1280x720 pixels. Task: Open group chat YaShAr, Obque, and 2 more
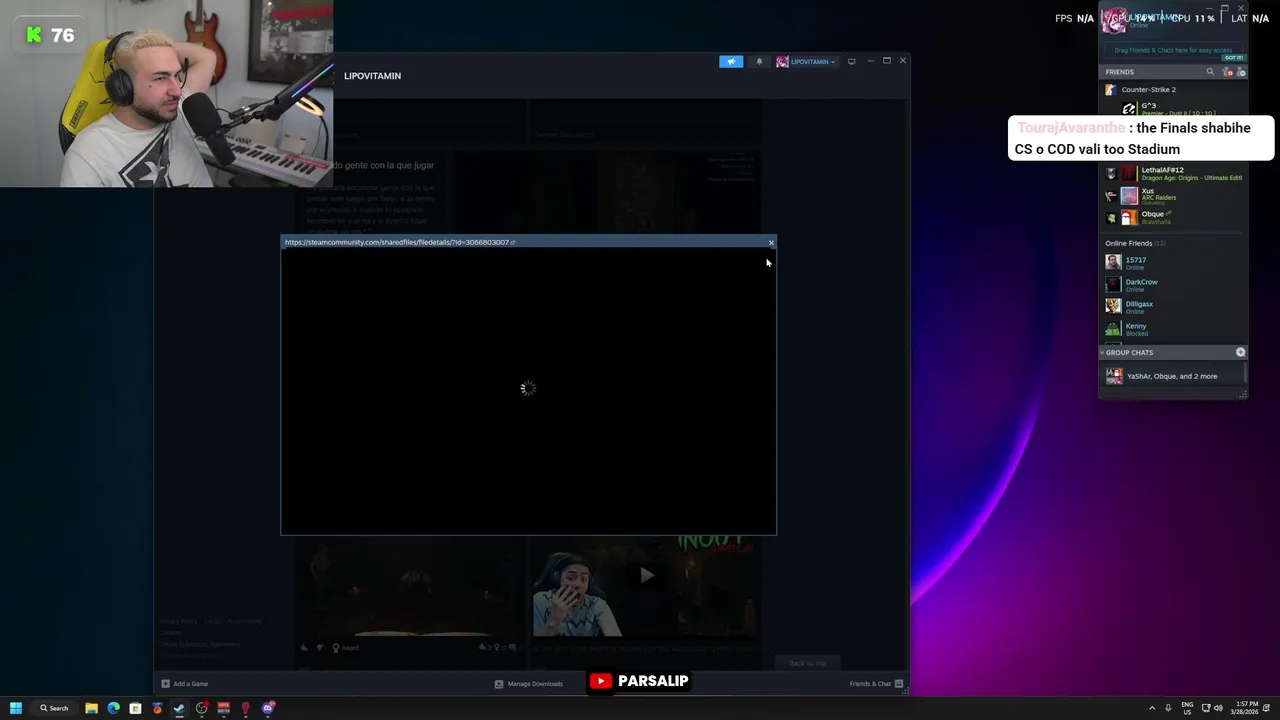click(x=1172, y=376)
